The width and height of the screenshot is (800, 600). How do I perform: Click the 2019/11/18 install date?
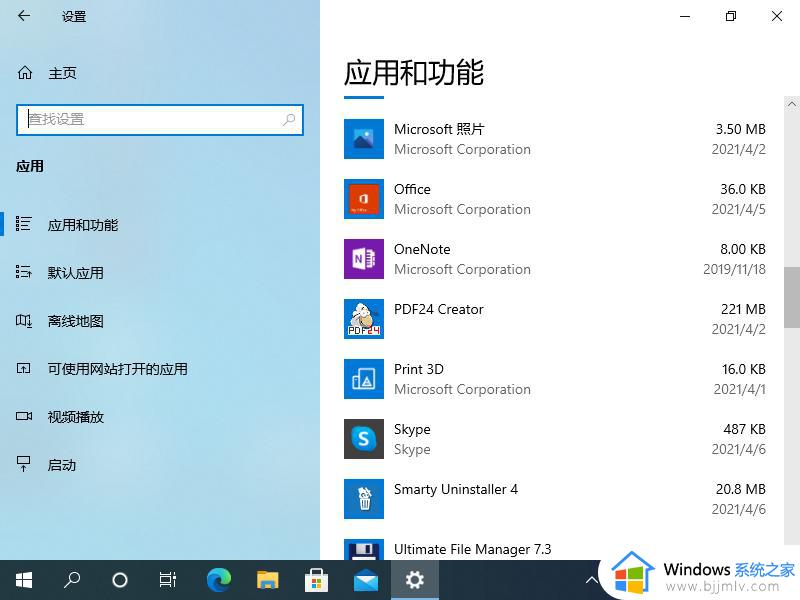pyautogui.click(x=734, y=269)
